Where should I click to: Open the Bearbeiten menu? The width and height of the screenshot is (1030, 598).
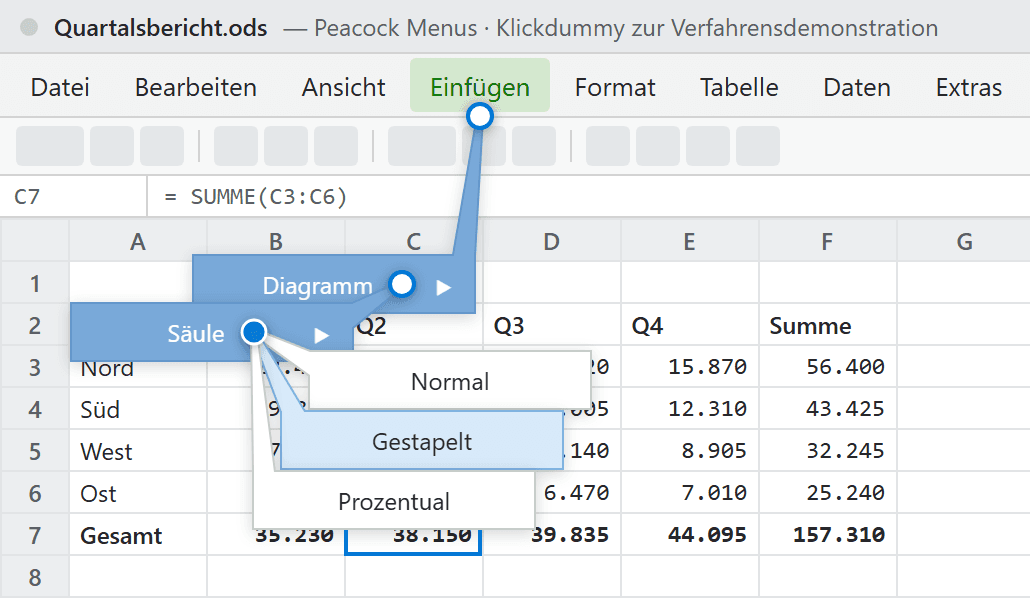click(x=196, y=87)
